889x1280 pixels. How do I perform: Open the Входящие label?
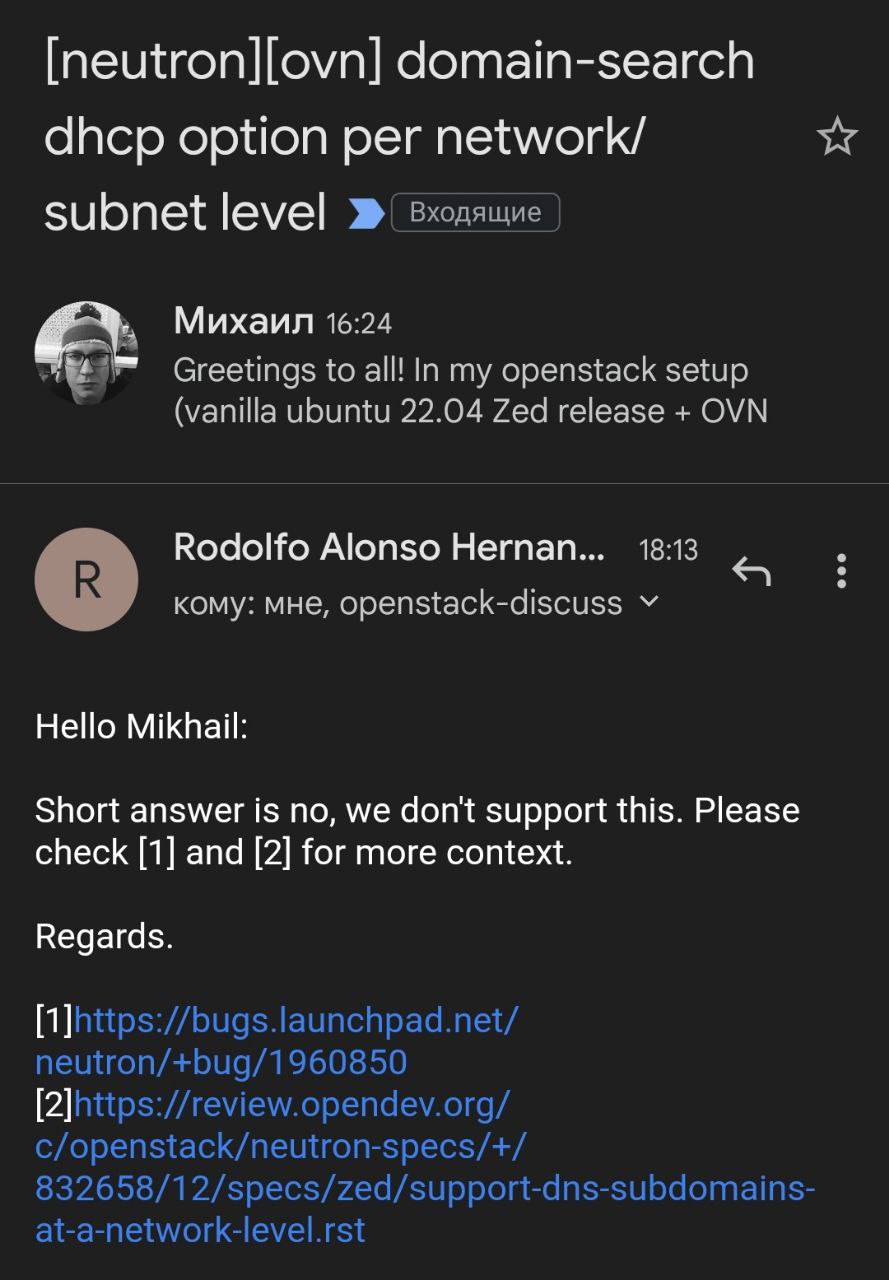pos(475,212)
